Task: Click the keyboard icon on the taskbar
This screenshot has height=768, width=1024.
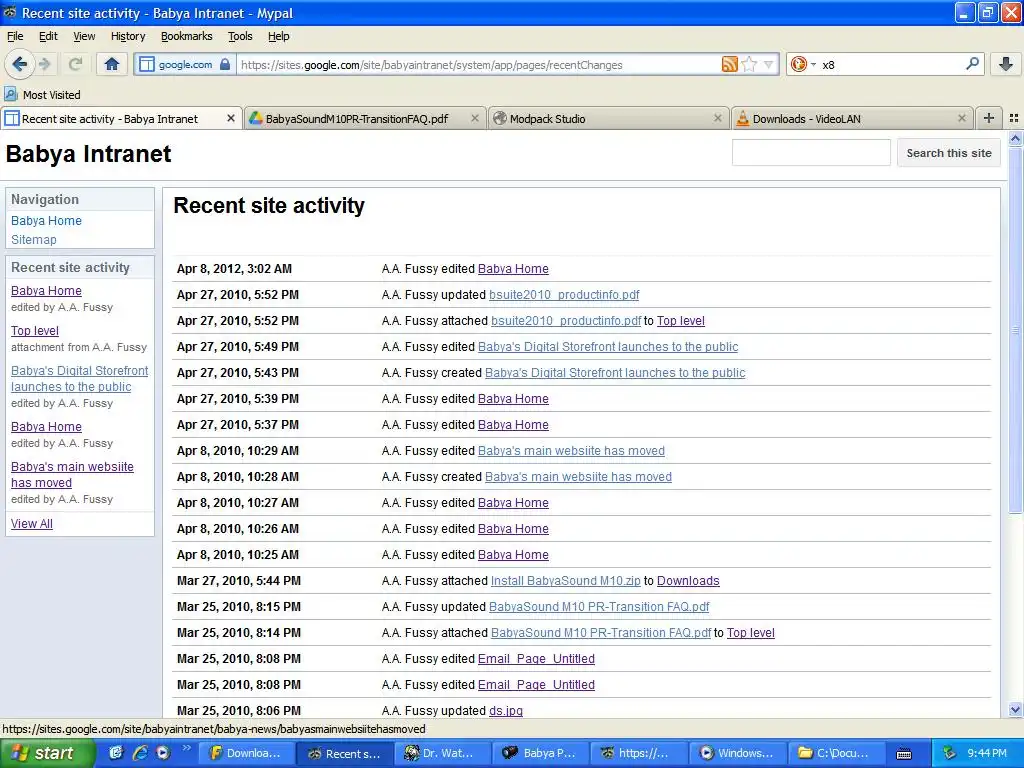Action: (904, 754)
